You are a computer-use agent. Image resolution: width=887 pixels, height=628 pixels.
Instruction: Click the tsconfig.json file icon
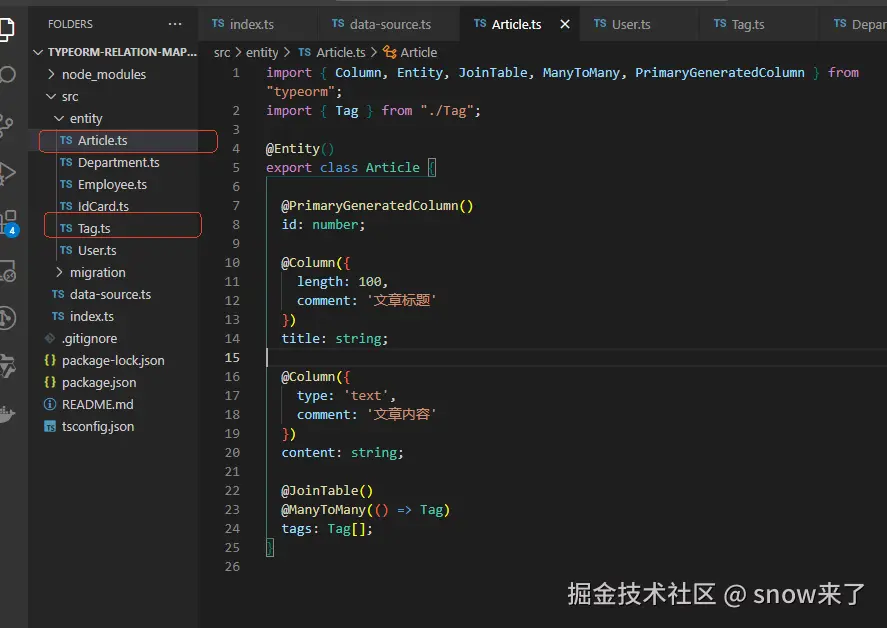(50, 427)
